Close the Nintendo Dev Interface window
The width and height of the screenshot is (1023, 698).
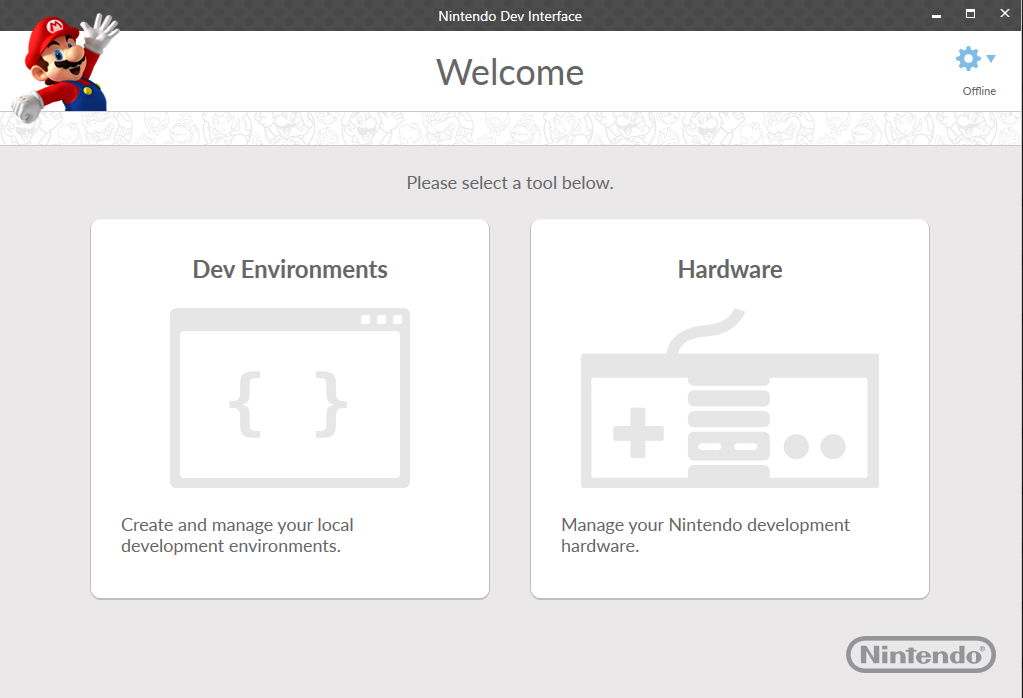click(x=1005, y=13)
